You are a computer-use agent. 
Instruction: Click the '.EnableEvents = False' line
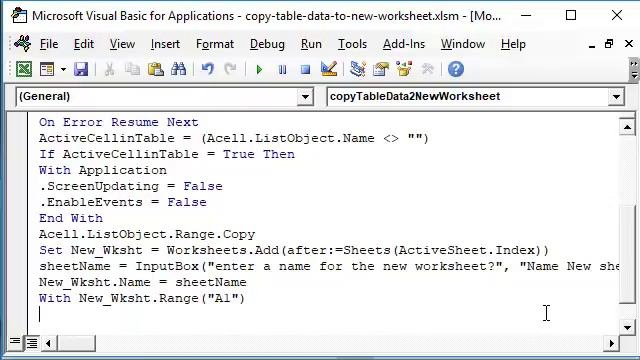(x=123, y=202)
